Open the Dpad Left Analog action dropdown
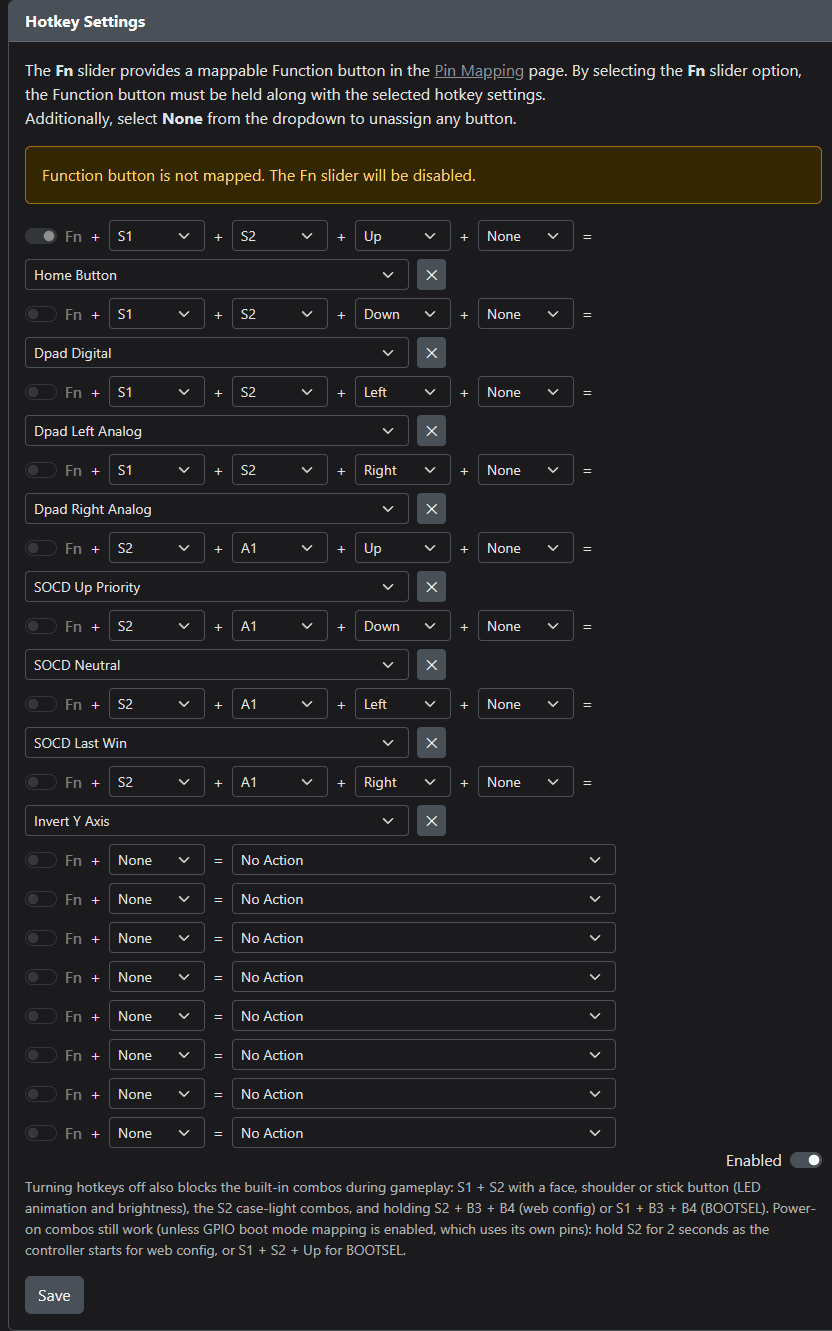Image resolution: width=832 pixels, height=1331 pixels. (217, 431)
